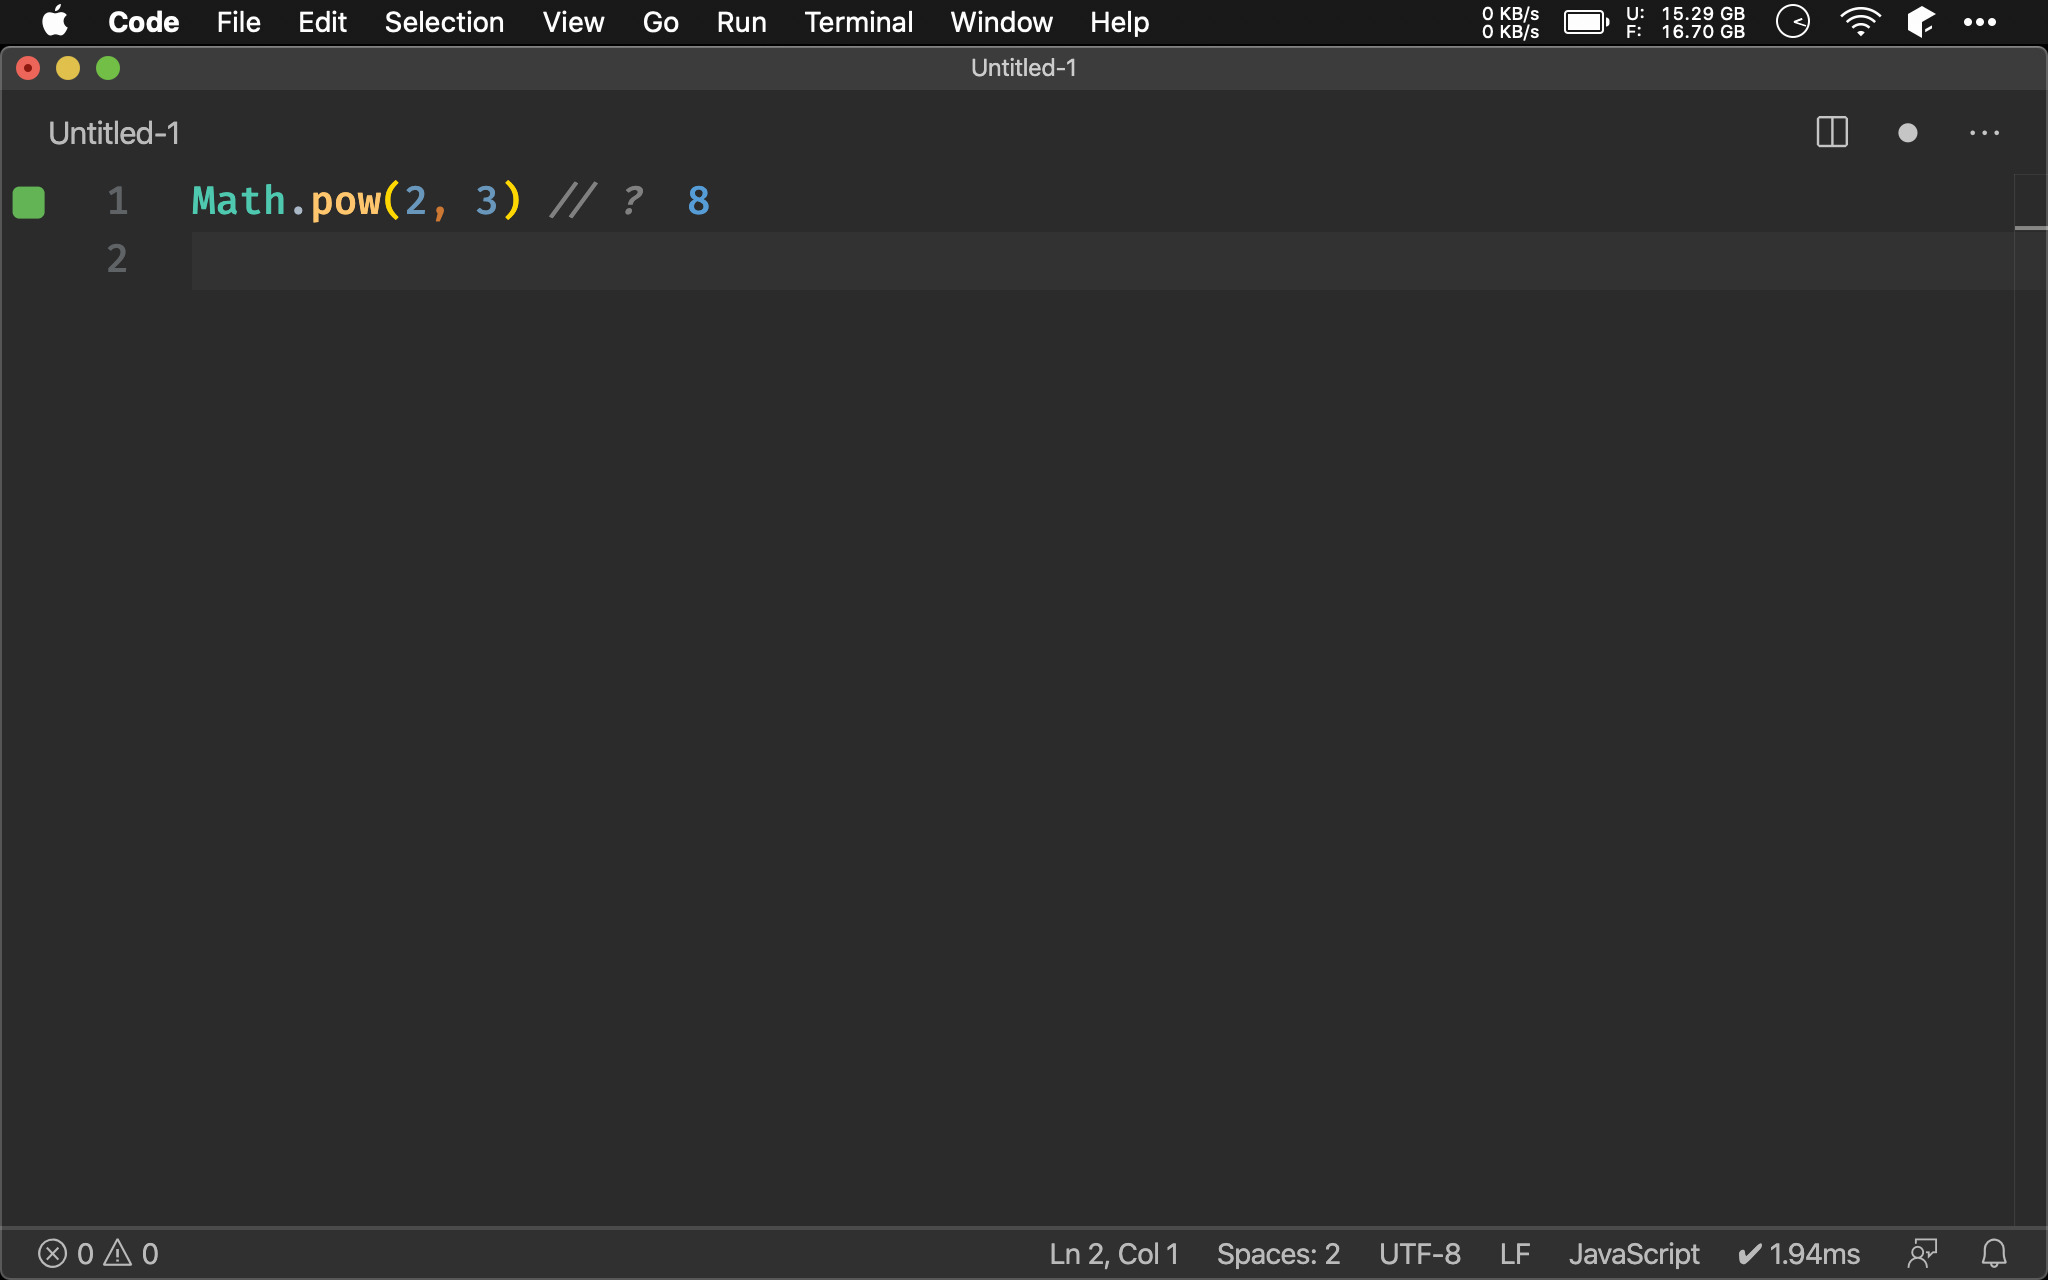Click the Quokka 1.94ms execution time status
Screen dimensions: 2048x1280
click(1798, 1253)
